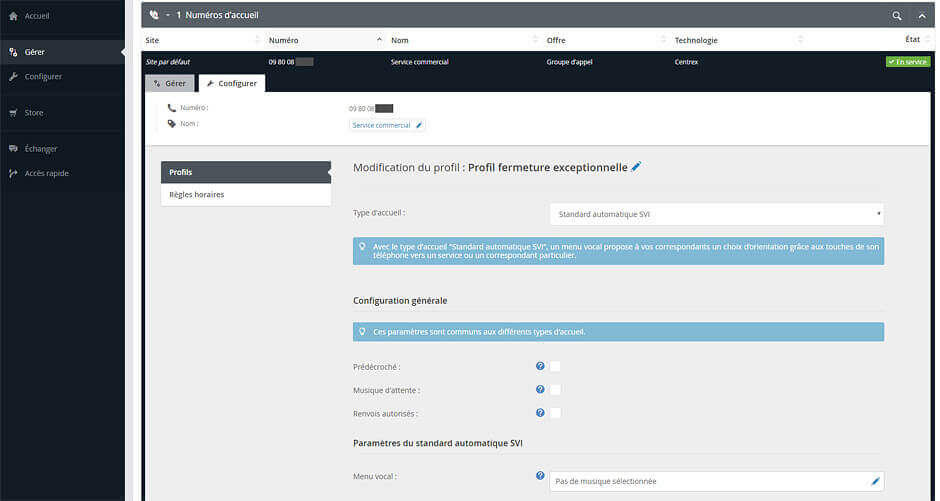Click the phone icon in Numéros d'accueil header

point(154,15)
